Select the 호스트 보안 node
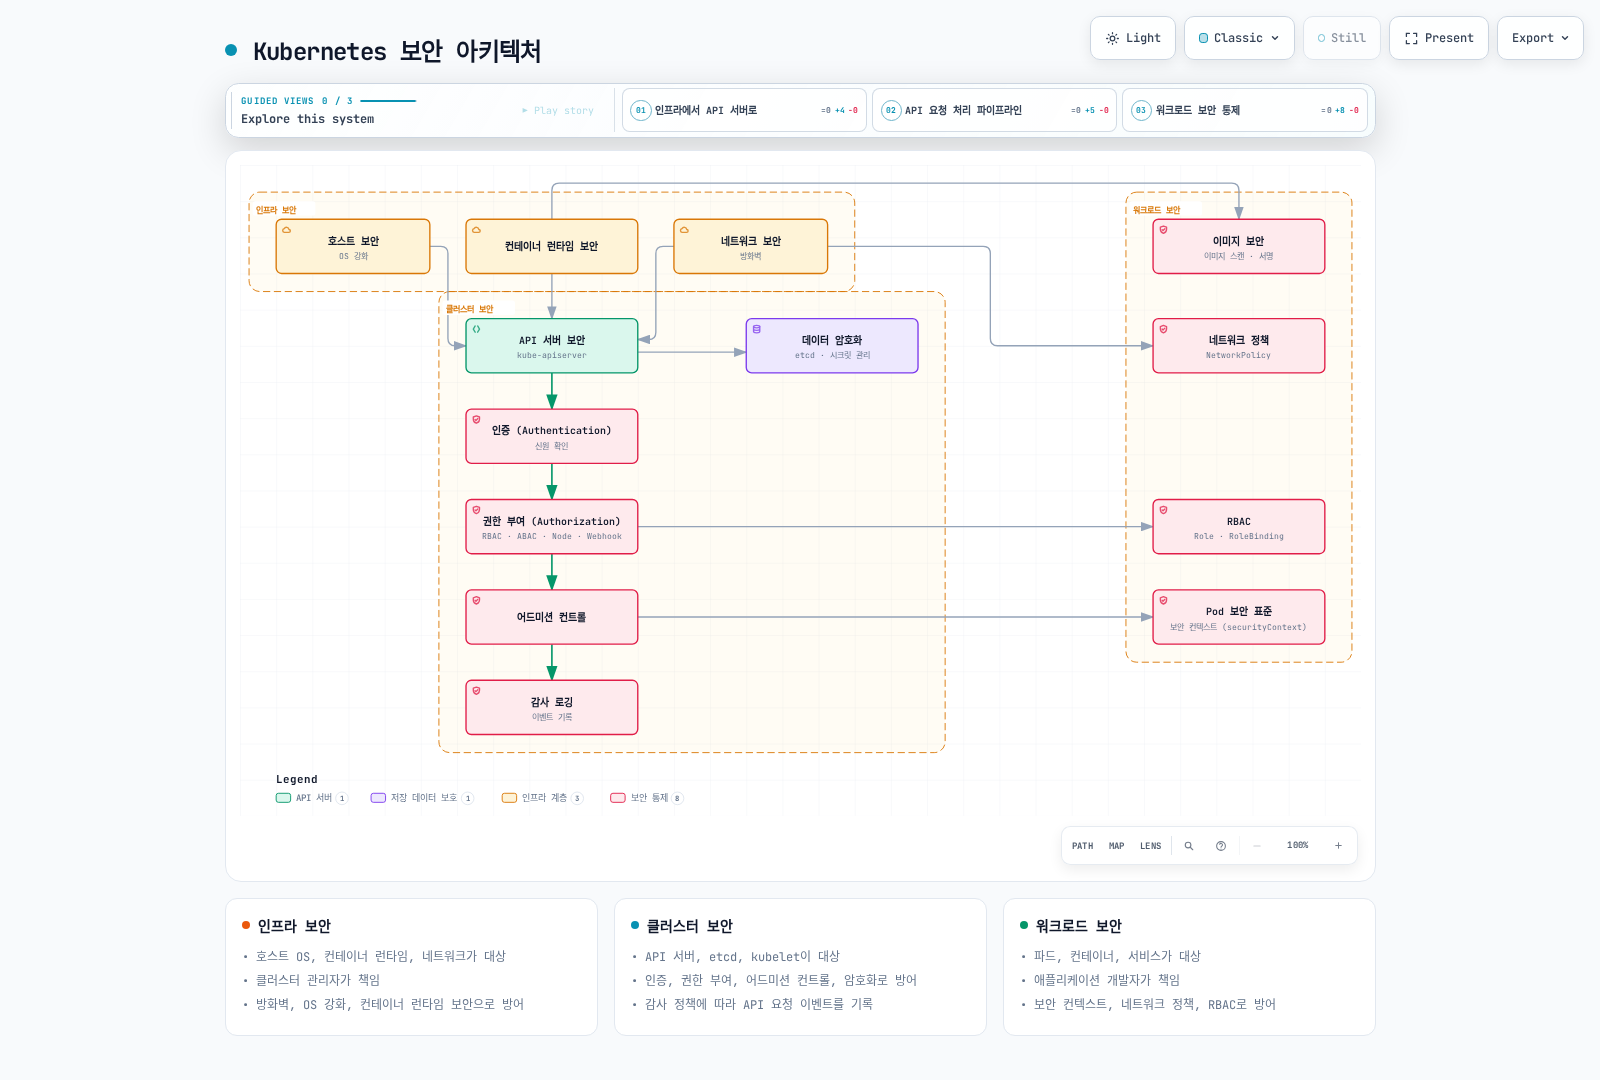This screenshot has height=1080, width=1600. 353,246
